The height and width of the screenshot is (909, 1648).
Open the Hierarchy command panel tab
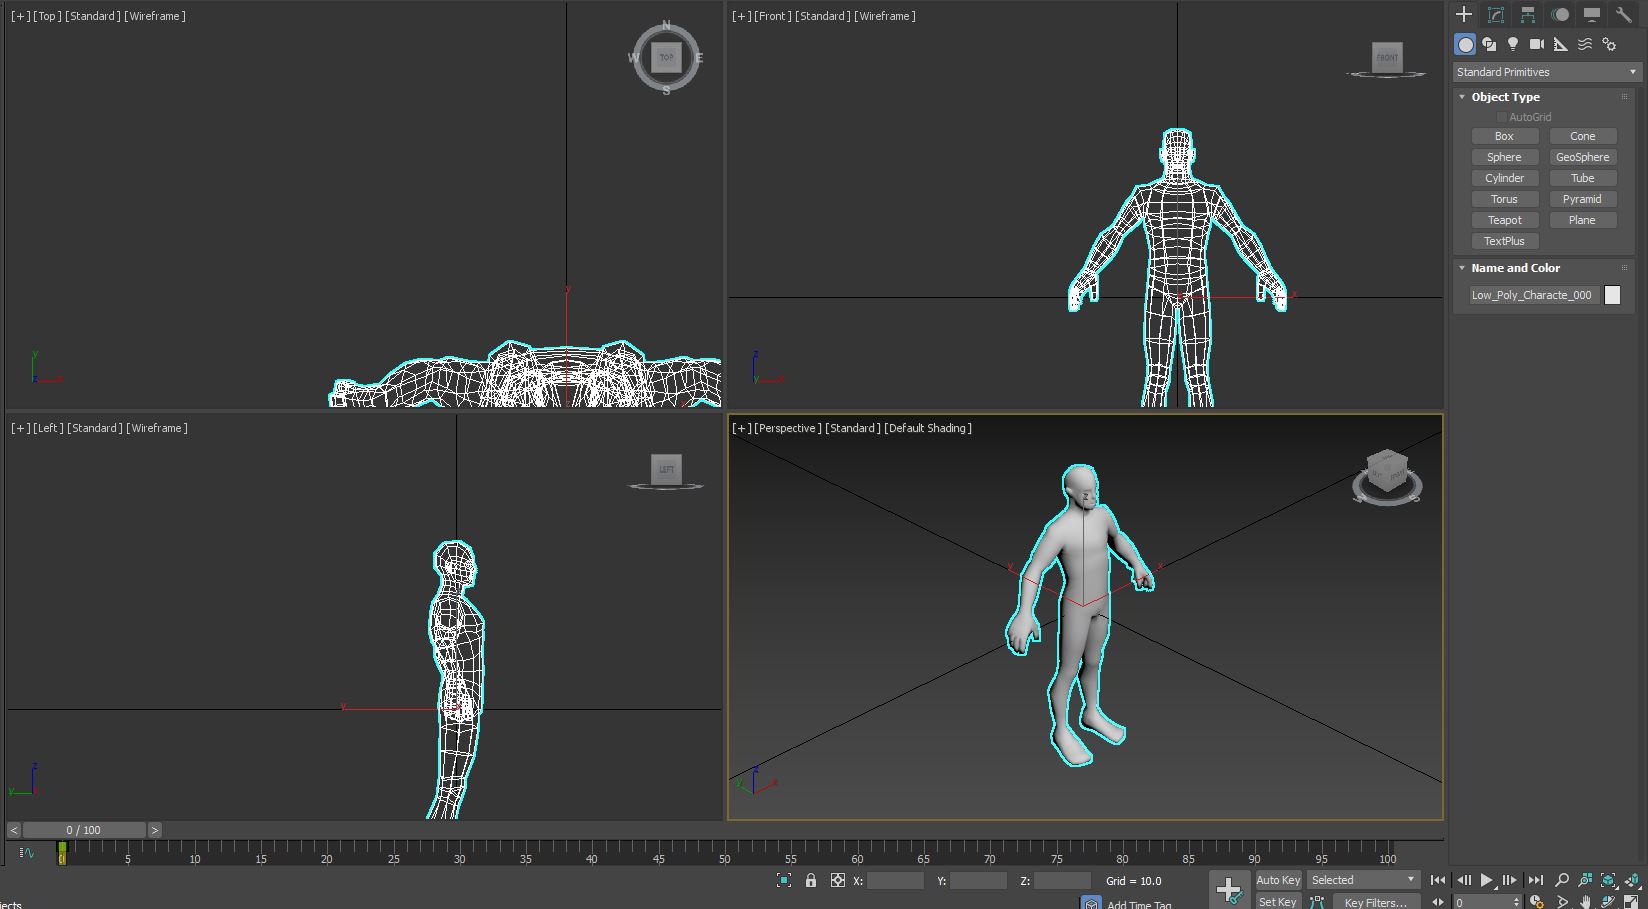coord(1528,14)
